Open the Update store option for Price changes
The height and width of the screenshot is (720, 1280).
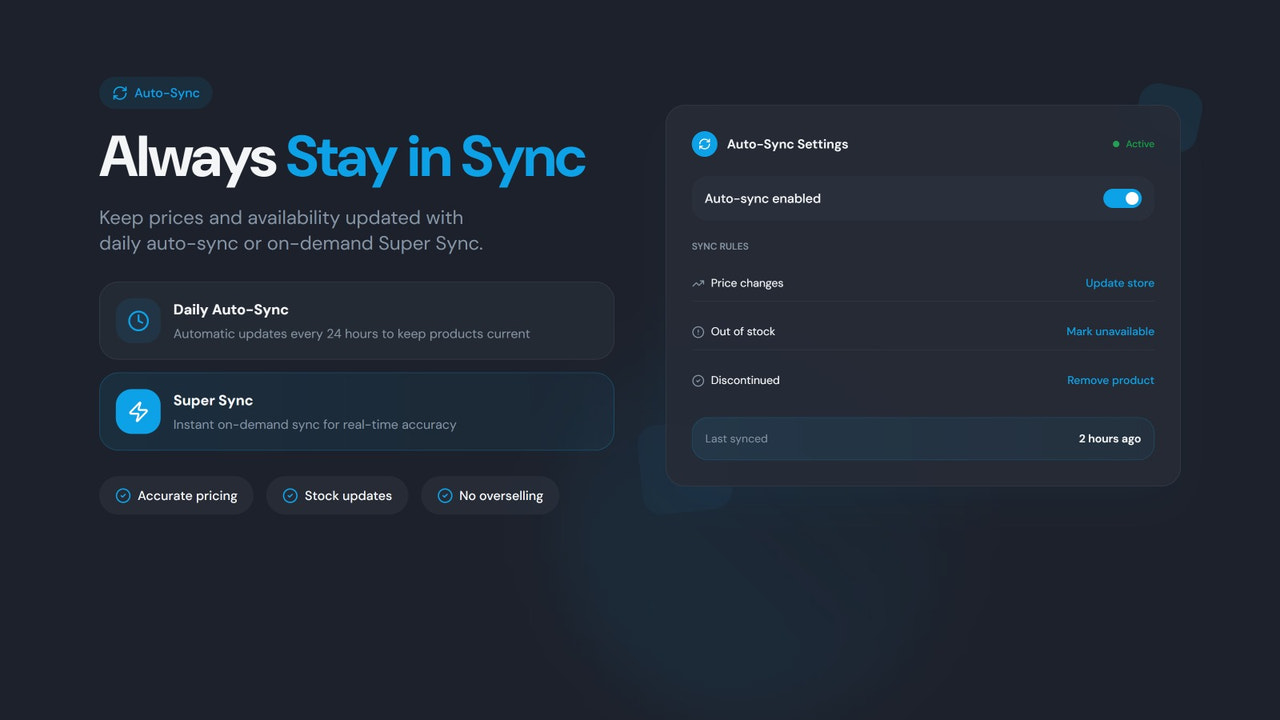click(x=1120, y=283)
